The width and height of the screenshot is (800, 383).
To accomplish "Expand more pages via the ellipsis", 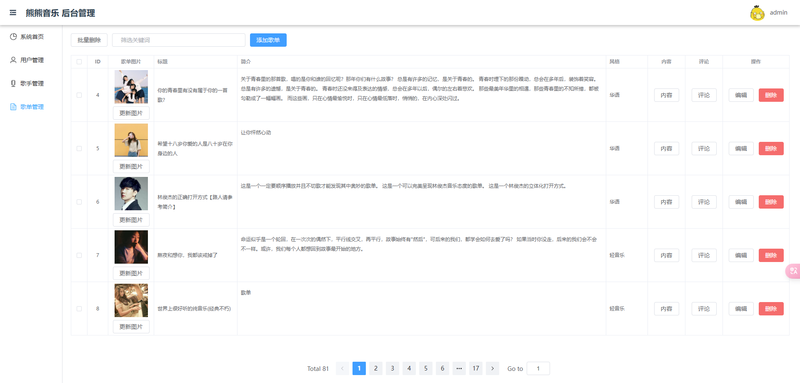I will pyautogui.click(x=459, y=368).
